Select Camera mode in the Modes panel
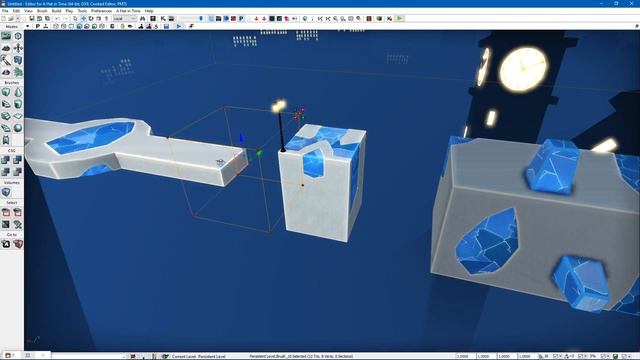 point(6,36)
